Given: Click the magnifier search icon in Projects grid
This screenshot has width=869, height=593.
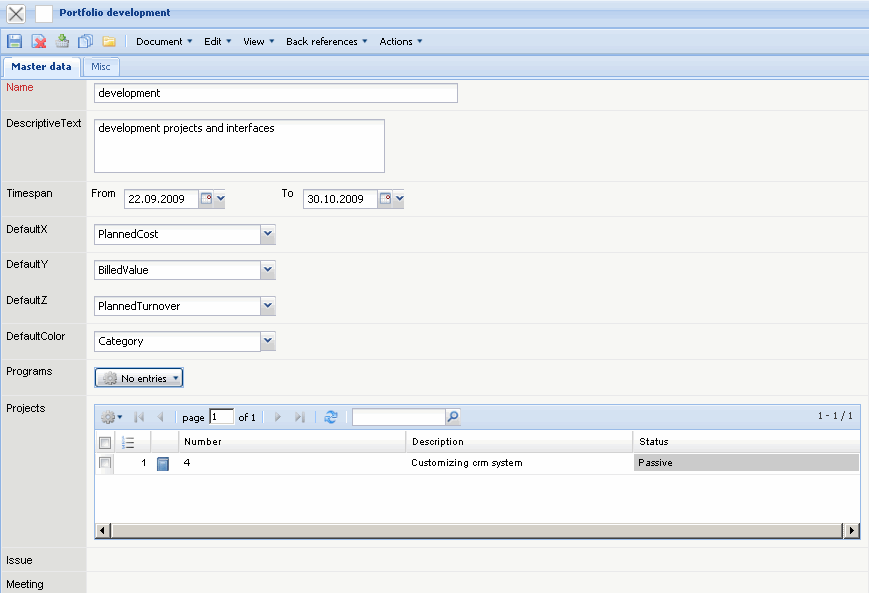Looking at the screenshot, I should coord(453,417).
